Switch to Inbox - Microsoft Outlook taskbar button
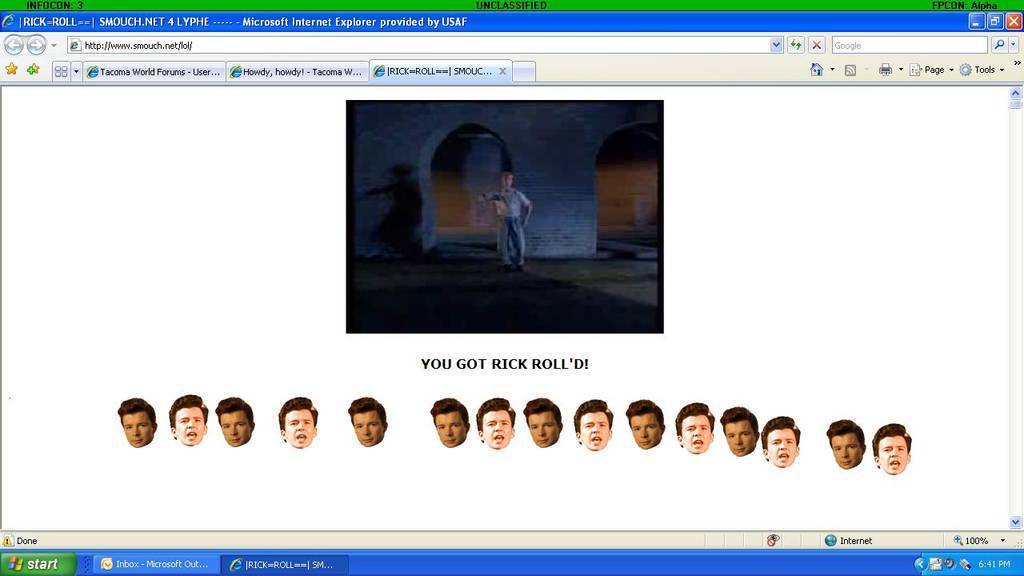 (x=155, y=564)
